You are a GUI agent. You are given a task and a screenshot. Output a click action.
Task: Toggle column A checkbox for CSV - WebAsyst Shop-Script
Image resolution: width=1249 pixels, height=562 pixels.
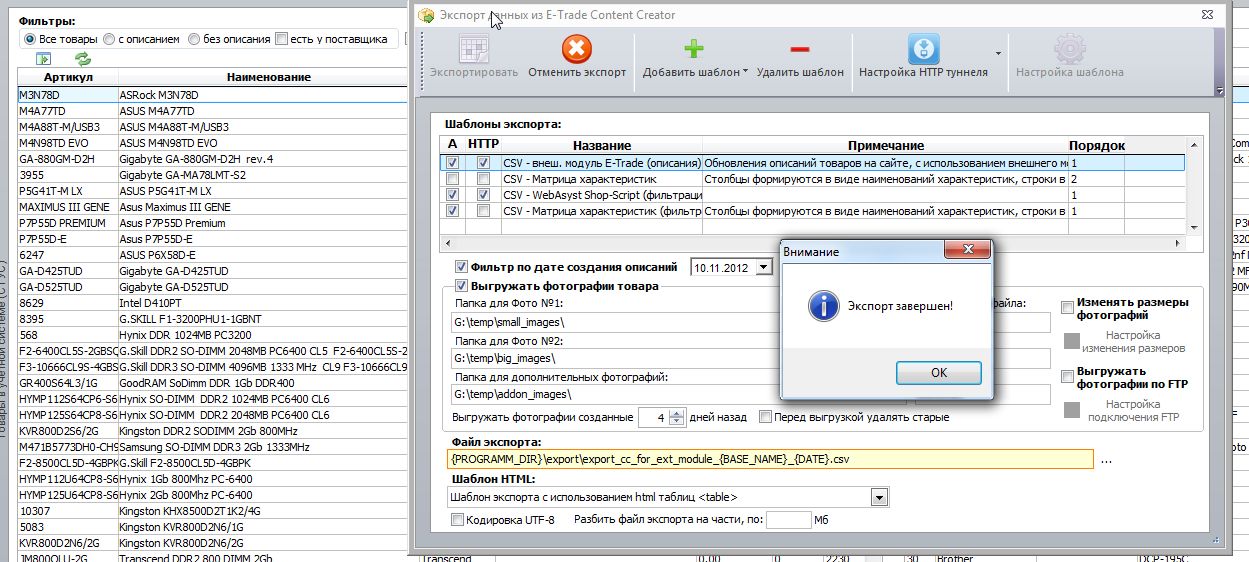coord(453,195)
